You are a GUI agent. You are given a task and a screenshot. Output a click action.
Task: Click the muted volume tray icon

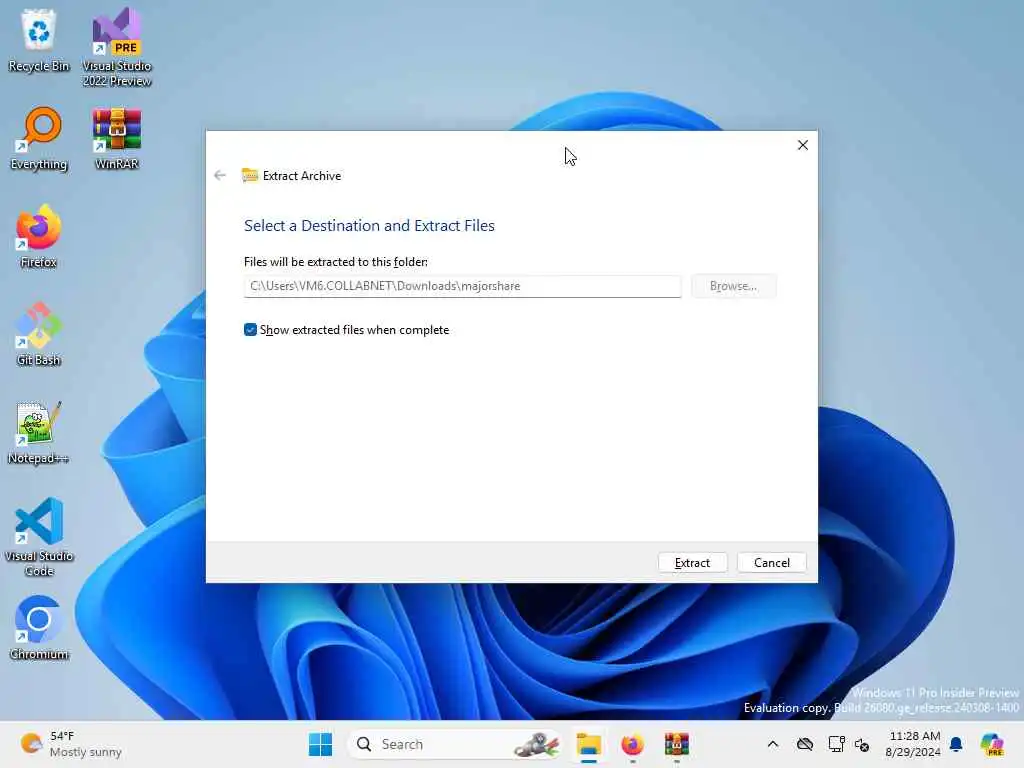tap(862, 744)
